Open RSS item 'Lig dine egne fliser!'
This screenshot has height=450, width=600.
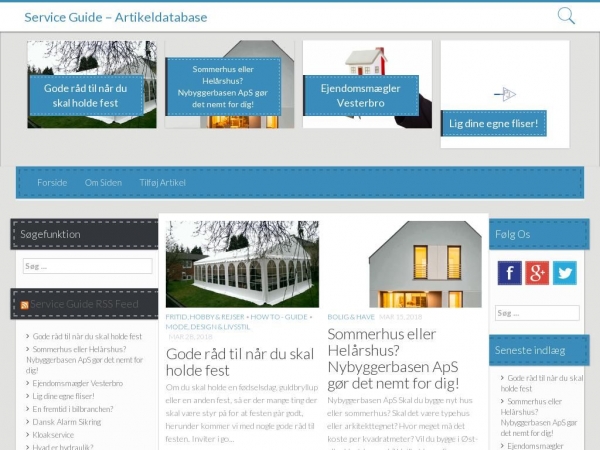click(x=64, y=396)
